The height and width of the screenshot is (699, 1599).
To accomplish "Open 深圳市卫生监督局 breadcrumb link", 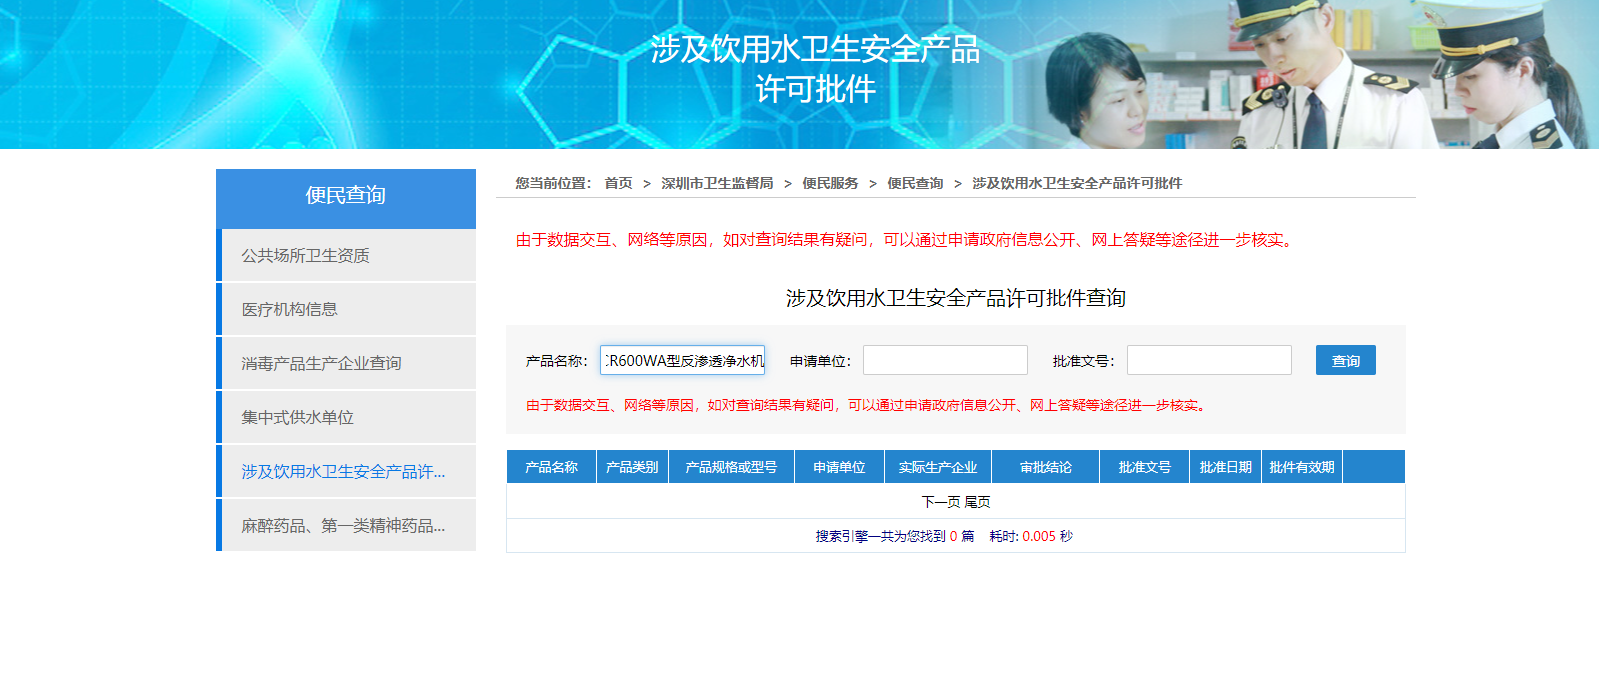I will 717,184.
